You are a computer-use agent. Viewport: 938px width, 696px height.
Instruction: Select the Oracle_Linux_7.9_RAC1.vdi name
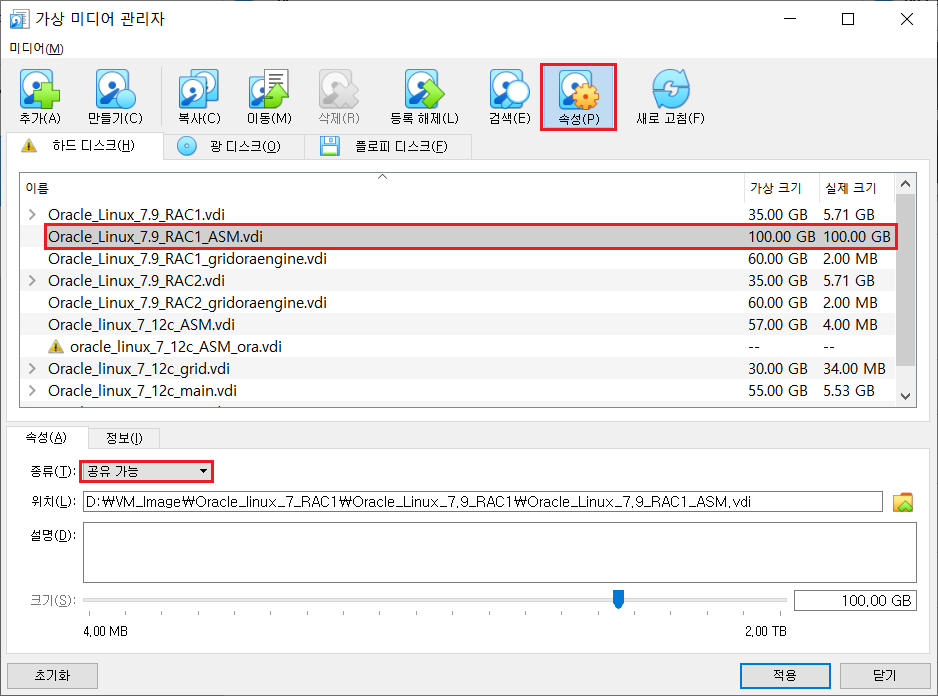[x=136, y=214]
